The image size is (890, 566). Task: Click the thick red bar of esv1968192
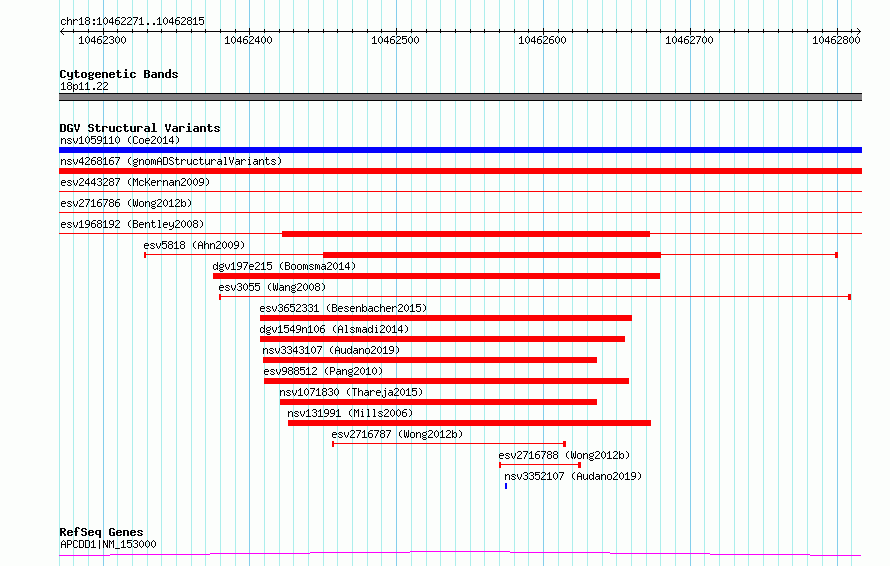click(466, 234)
